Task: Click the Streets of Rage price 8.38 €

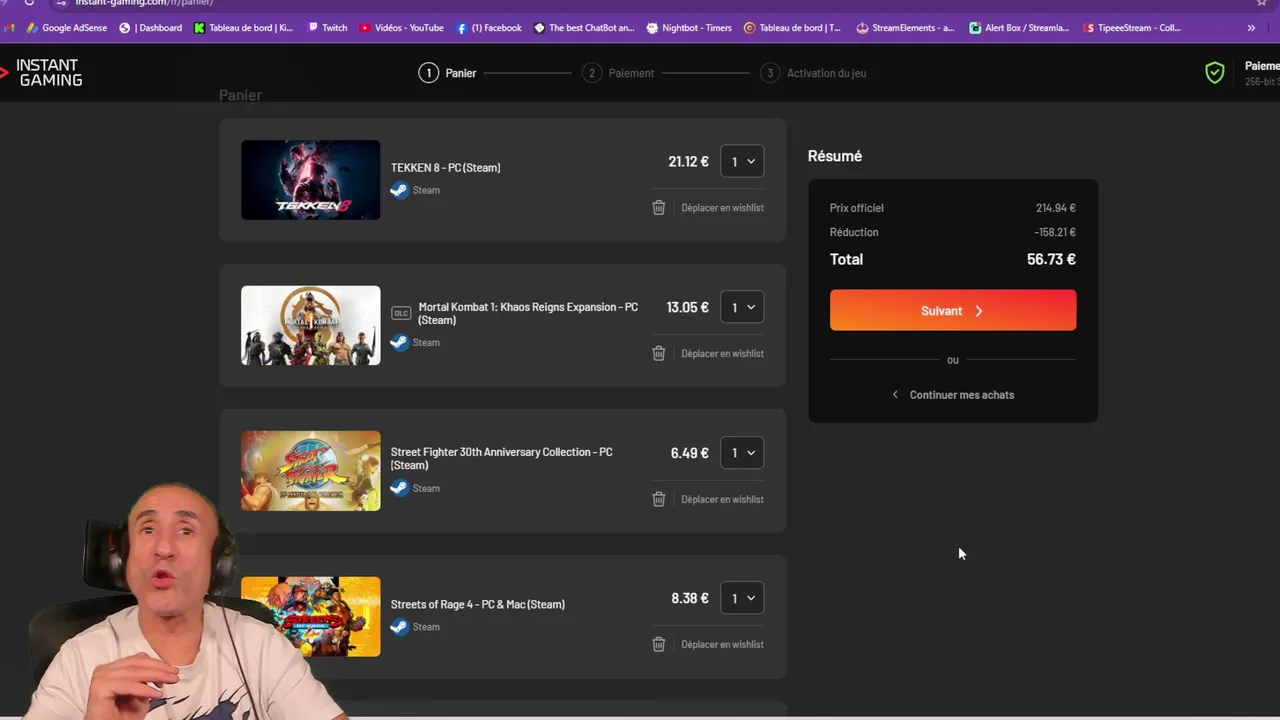Action: tap(690, 598)
